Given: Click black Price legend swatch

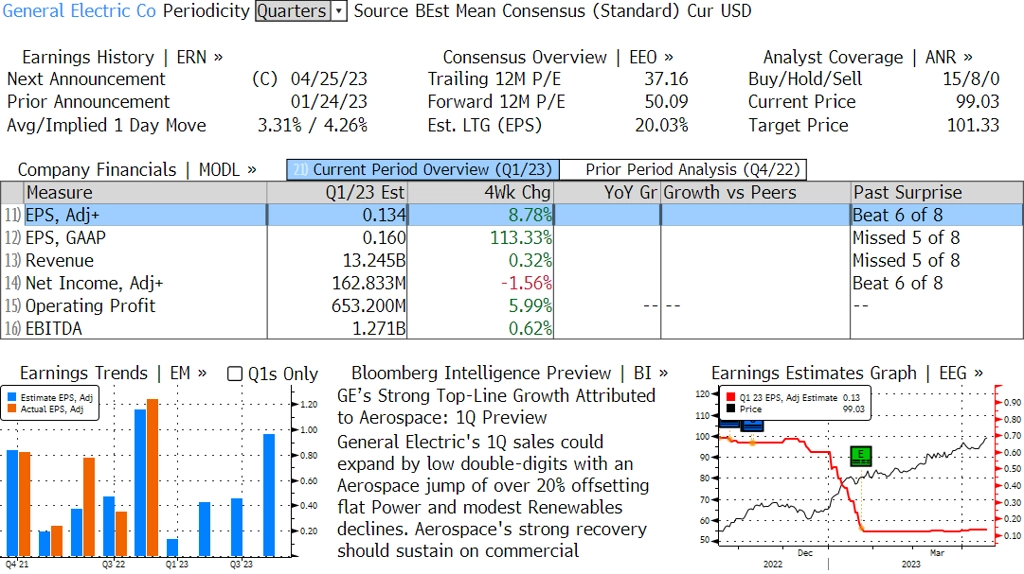Looking at the screenshot, I should 731,409.
